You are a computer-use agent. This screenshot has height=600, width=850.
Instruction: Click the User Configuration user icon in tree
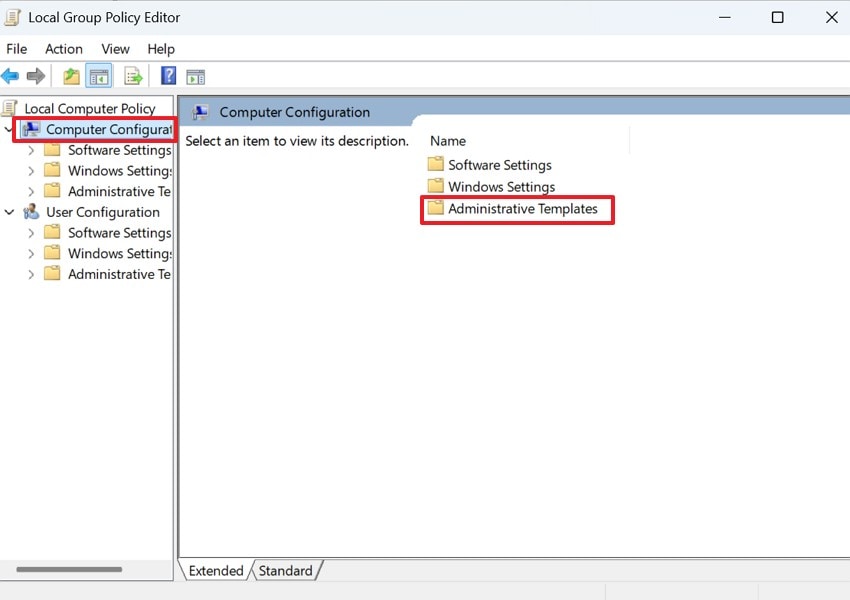tap(31, 212)
